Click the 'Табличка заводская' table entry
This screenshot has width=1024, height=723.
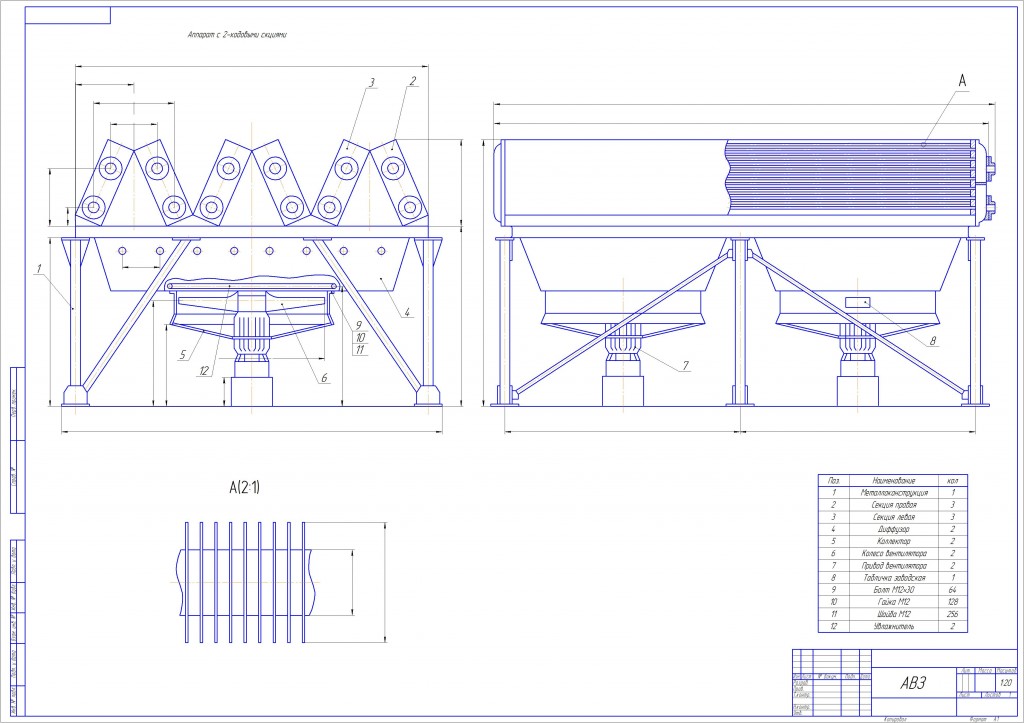(x=893, y=577)
